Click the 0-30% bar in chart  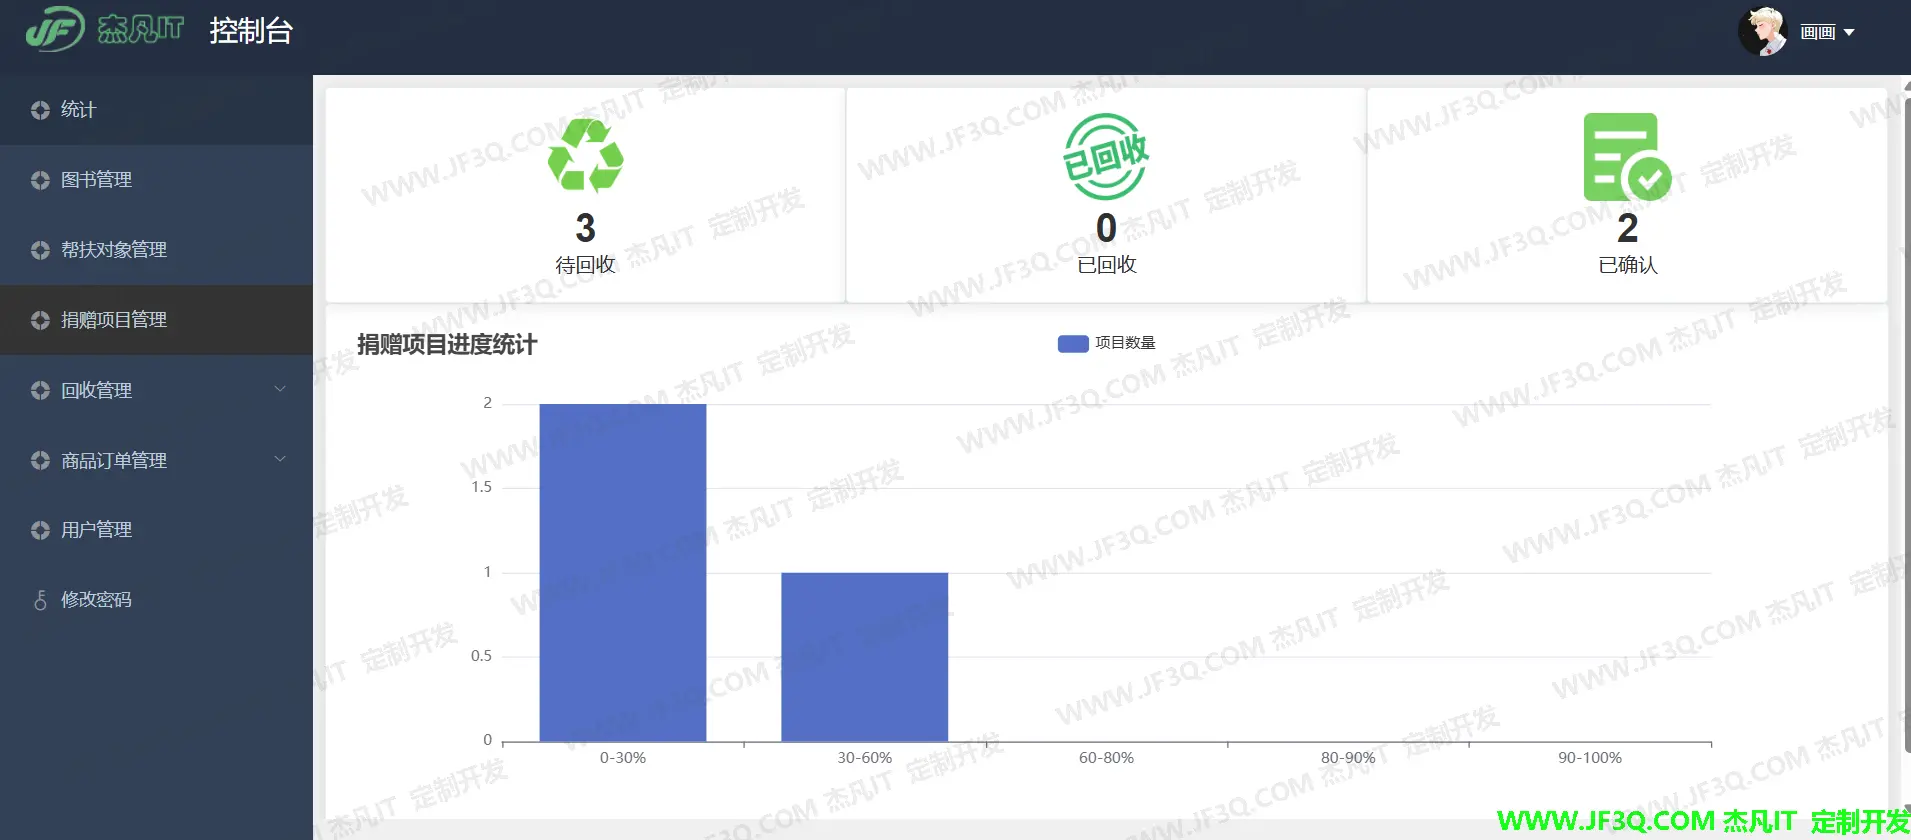pos(622,572)
